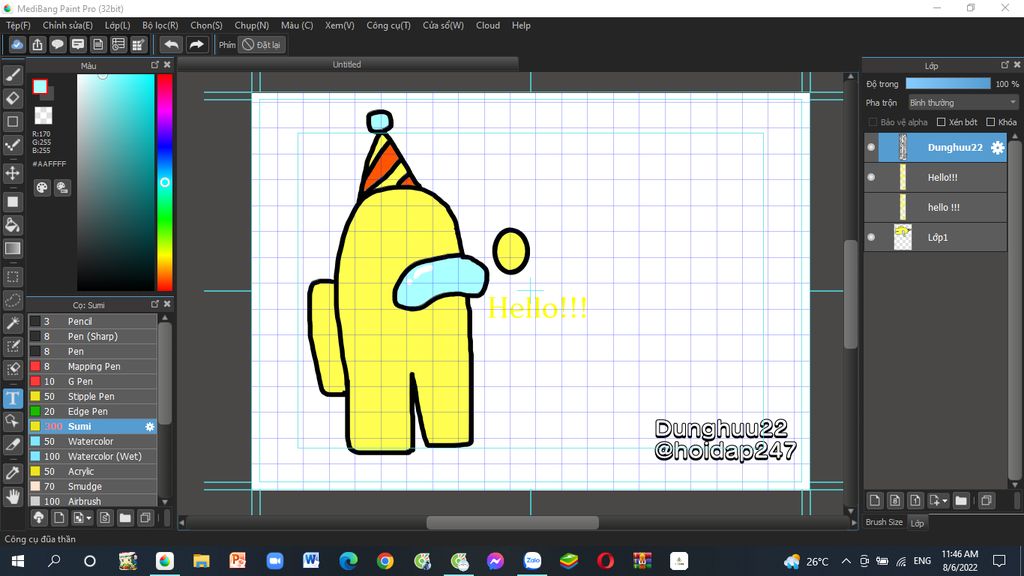The height and width of the screenshot is (576, 1024).
Task: Toggle Bảo vệ alpha checkbox
Action: (872, 122)
